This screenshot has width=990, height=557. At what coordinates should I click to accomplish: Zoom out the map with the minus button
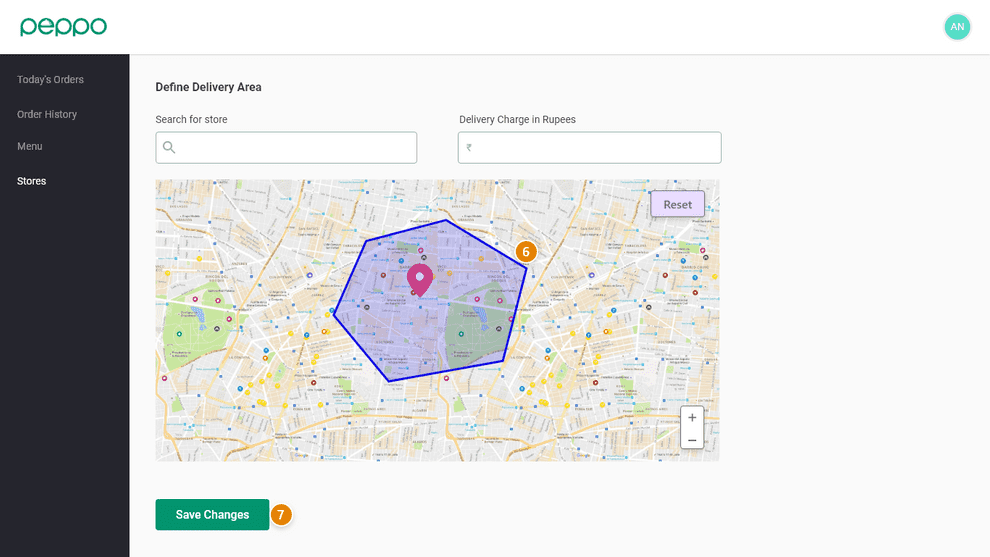coord(692,440)
